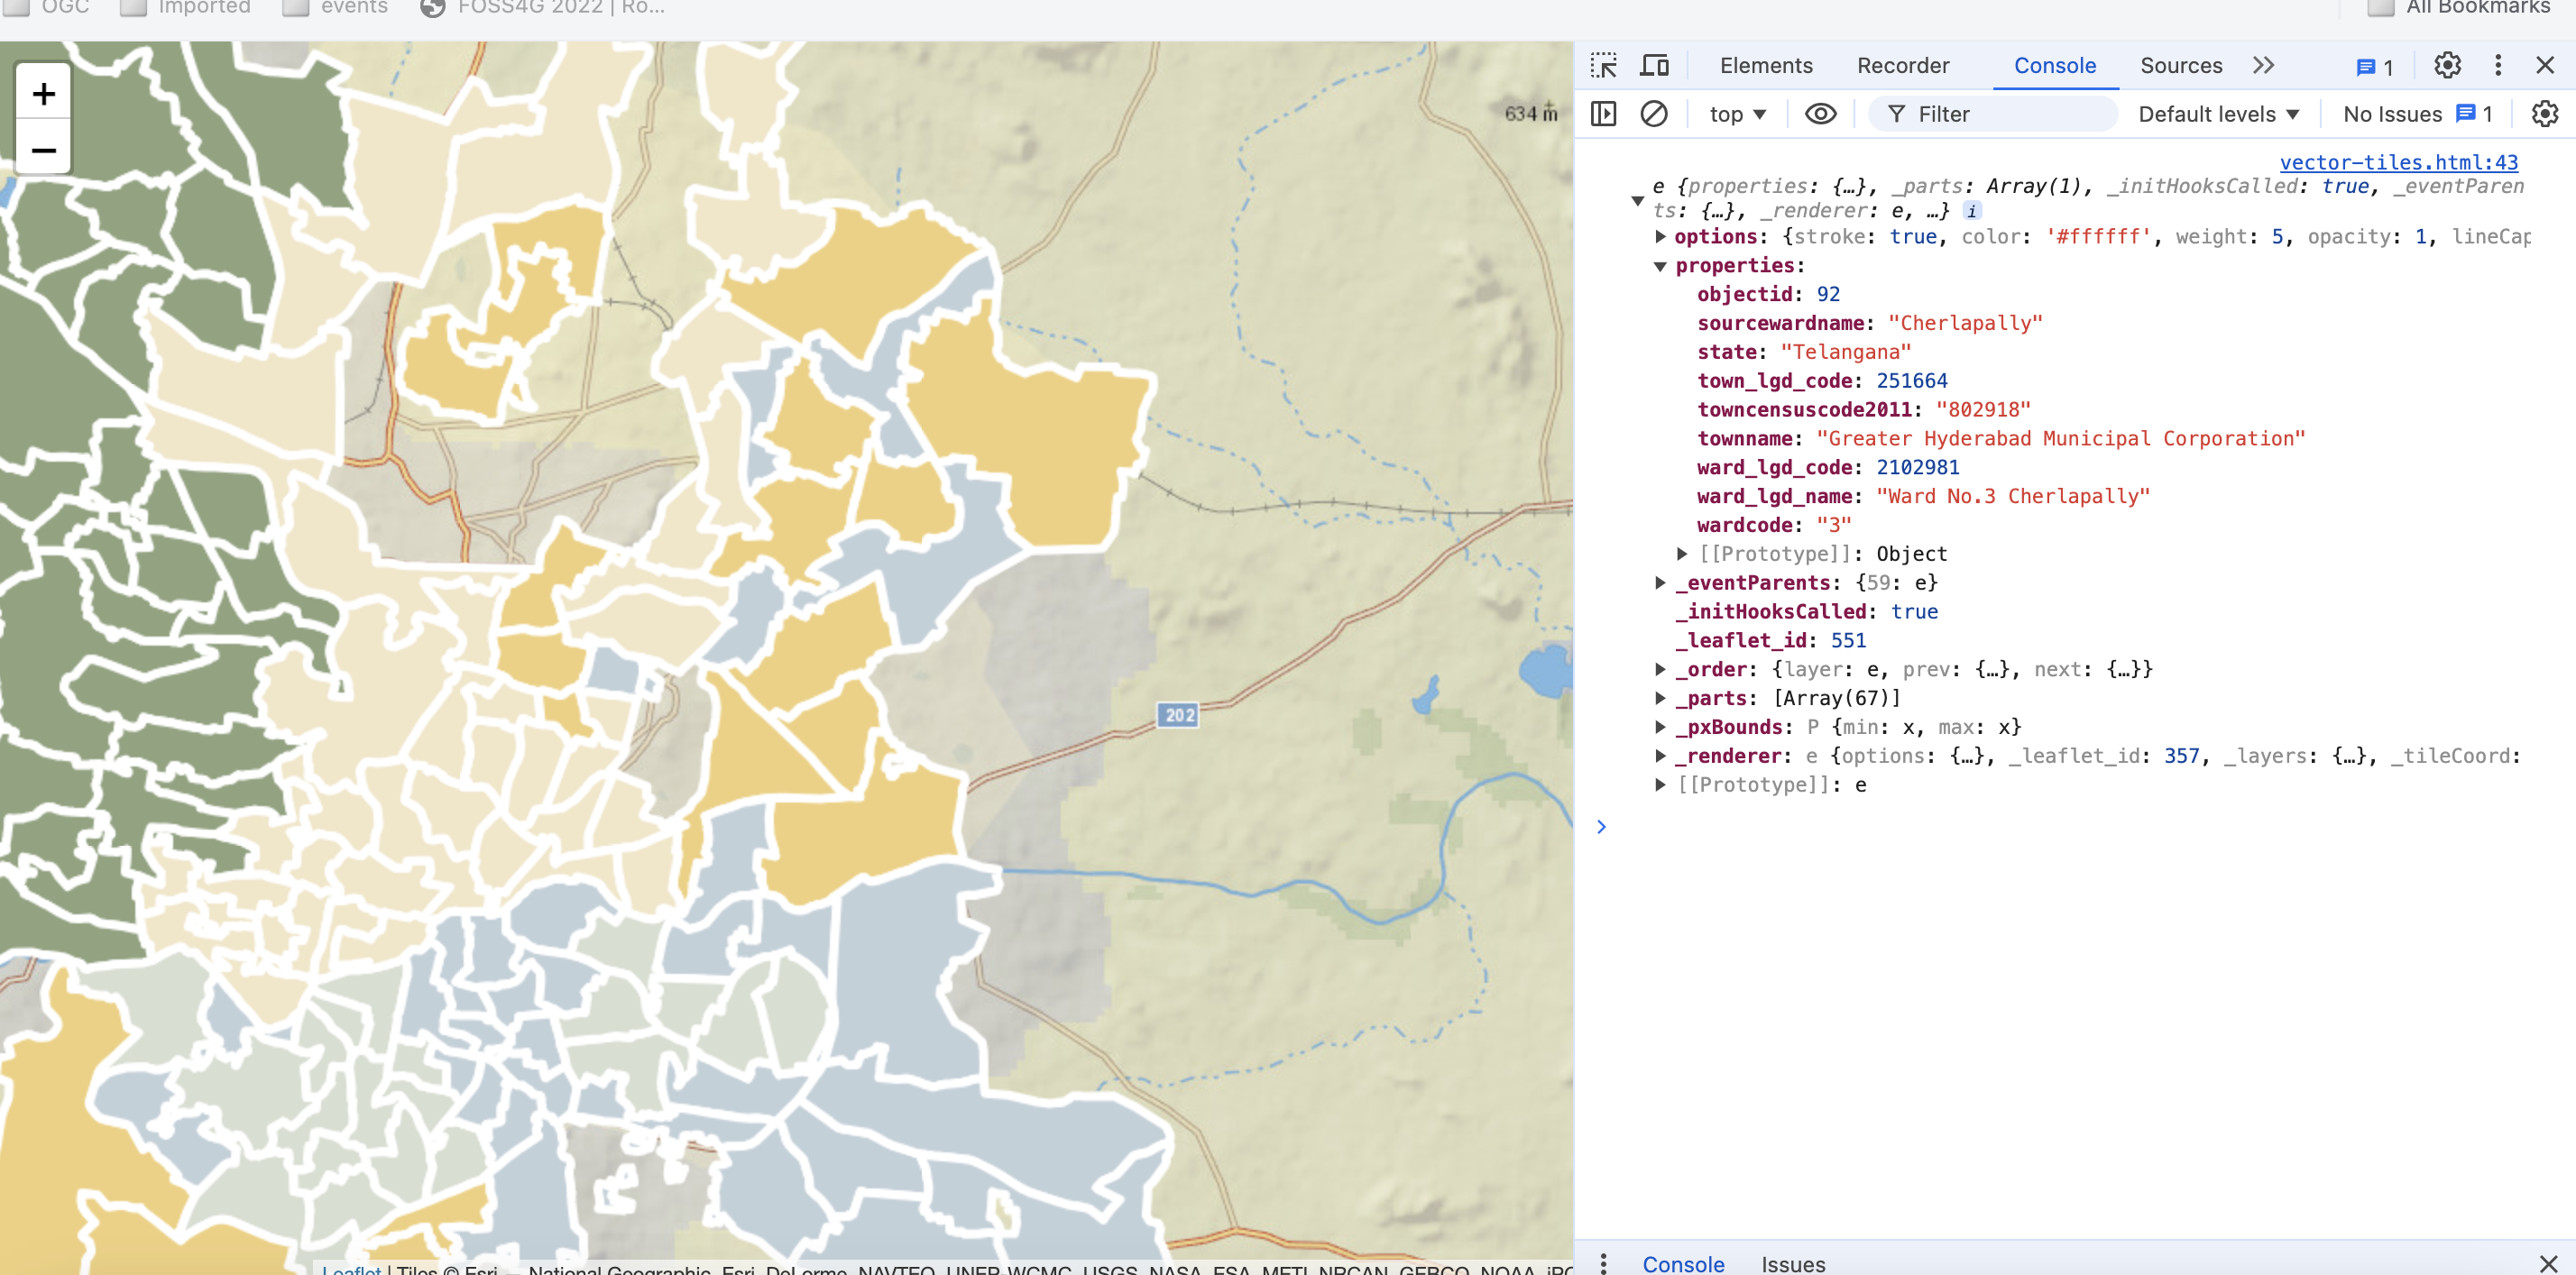This screenshot has width=2576, height=1275.
Task: Open the top context dropdown
Action: pos(1737,114)
